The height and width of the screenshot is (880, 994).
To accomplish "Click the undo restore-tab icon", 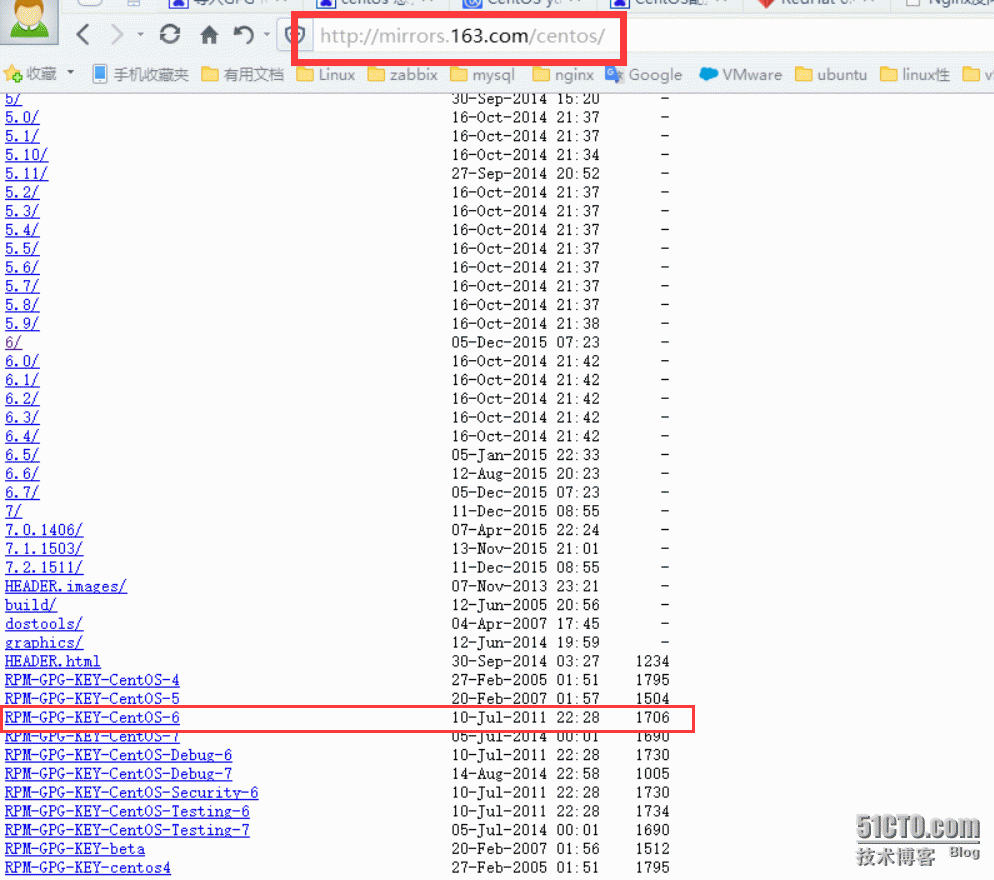I will tap(243, 34).
